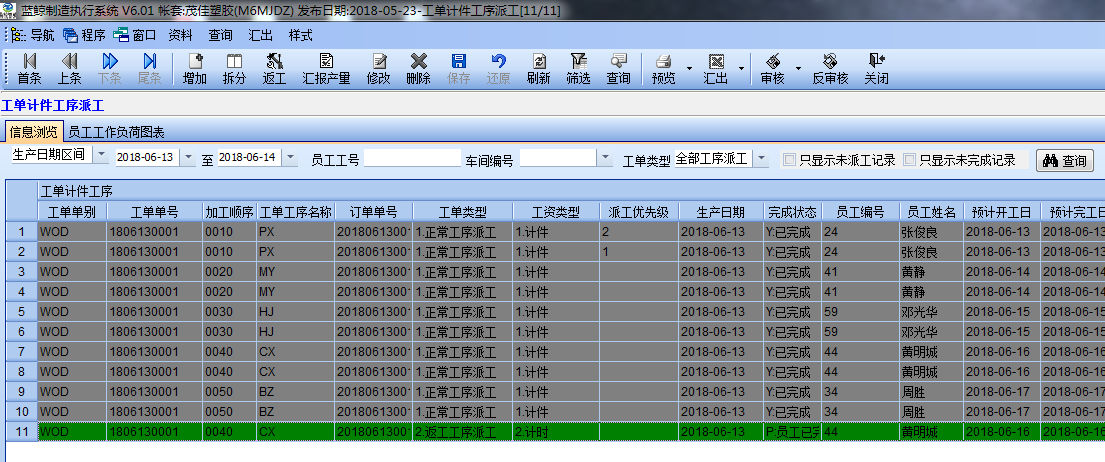Click the 首条 (first record) toolbar icon
1105x462 pixels.
tap(30, 68)
